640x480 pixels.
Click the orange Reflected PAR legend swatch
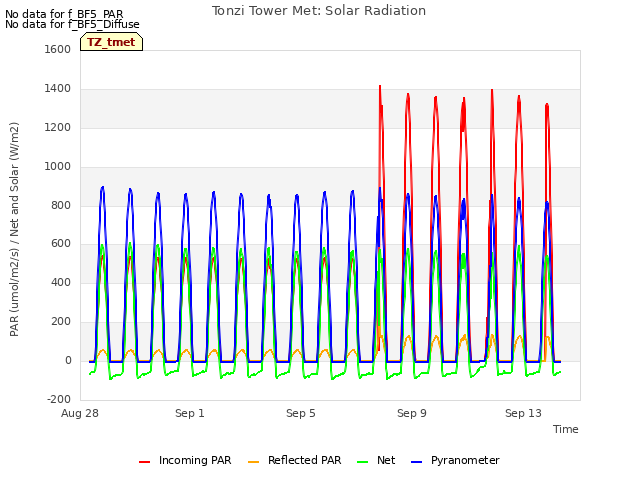253,462
